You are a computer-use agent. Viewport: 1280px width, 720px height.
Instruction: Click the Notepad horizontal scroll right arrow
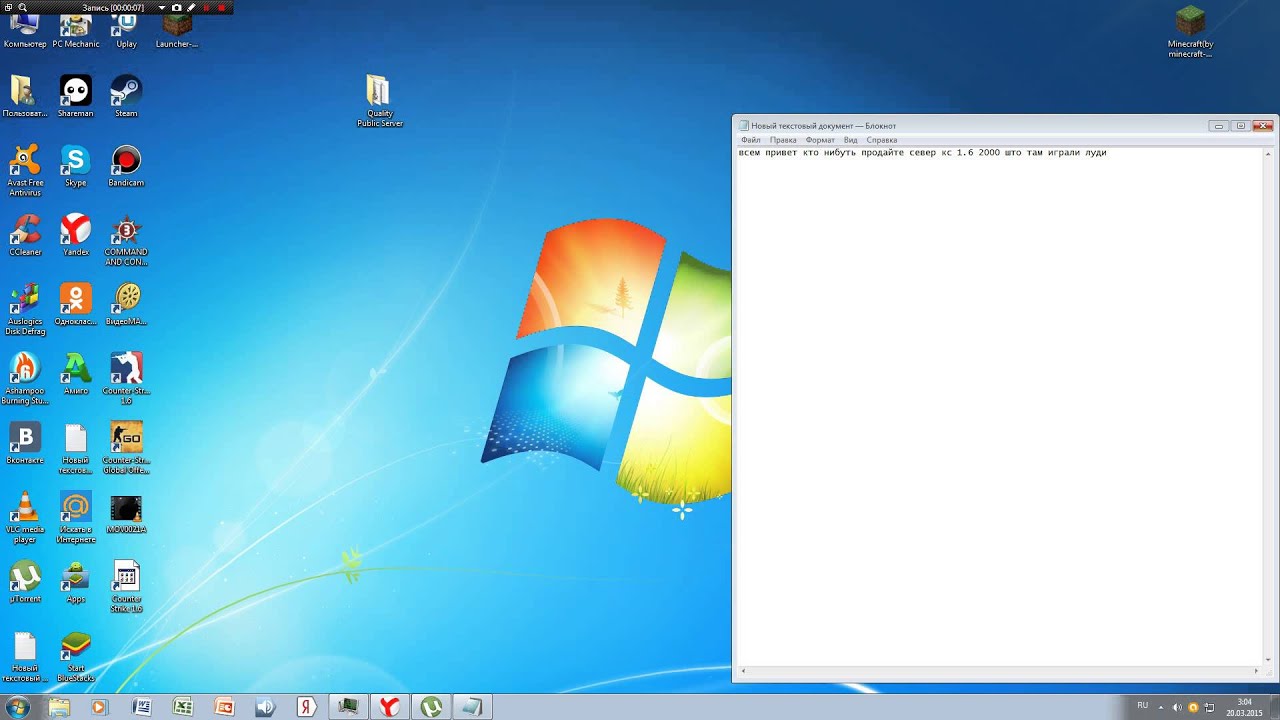[x=1257, y=670]
